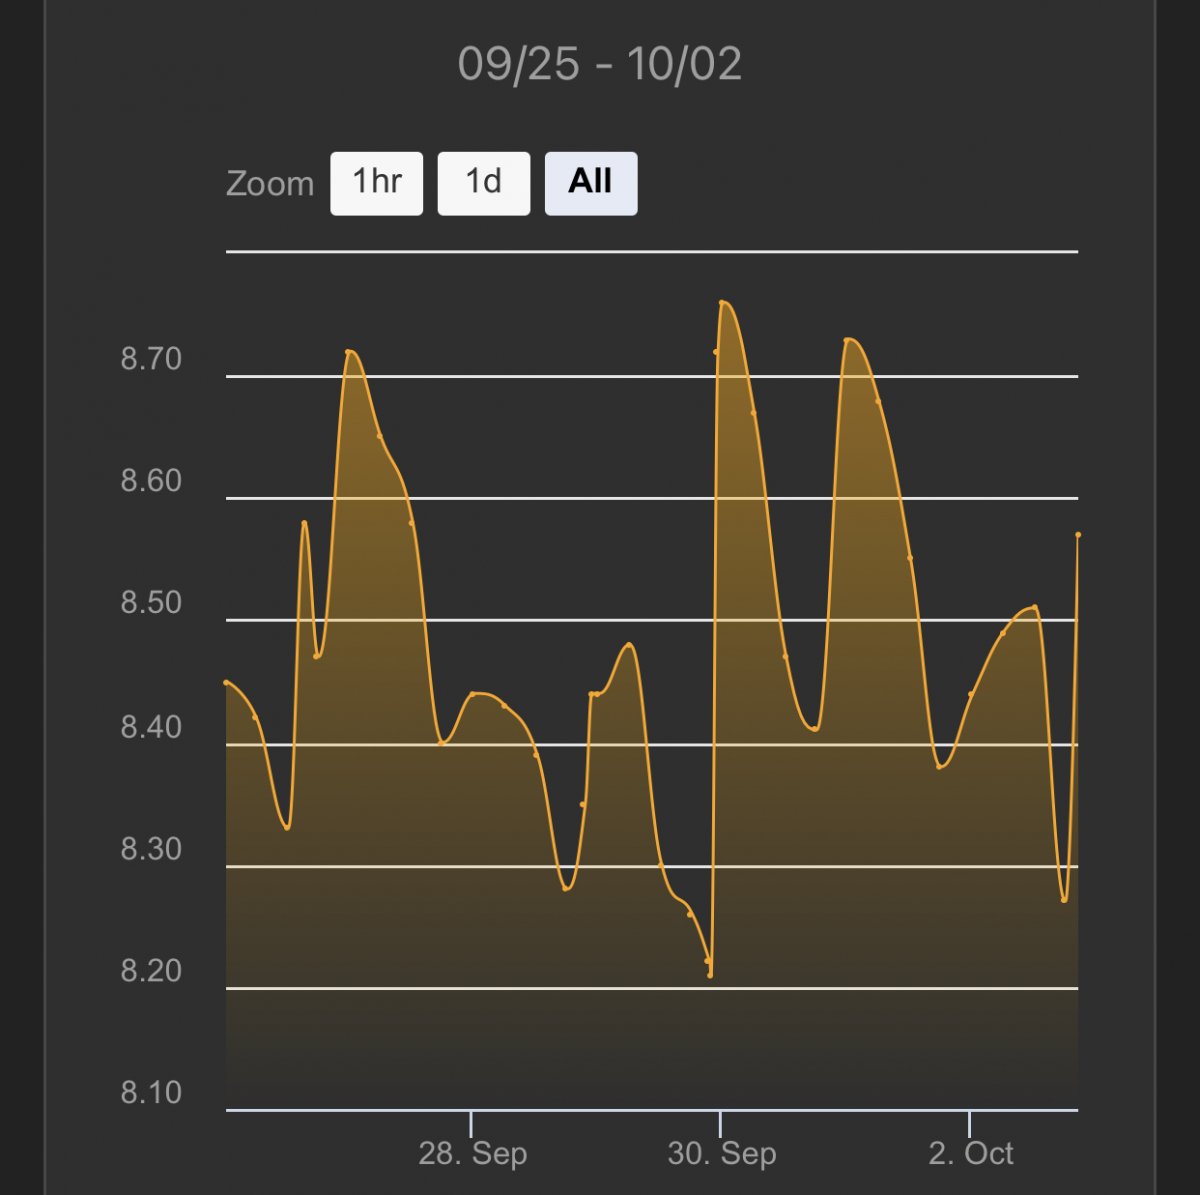This screenshot has height=1195, width=1200.
Task: Click the Zoom label
Action: tap(270, 184)
